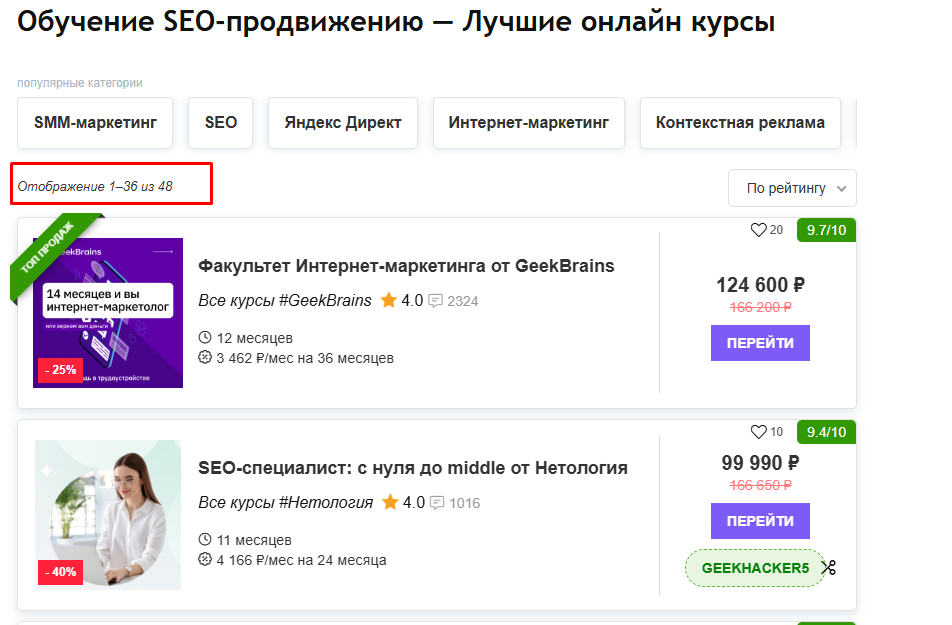Screen dimensions: 952x625
Task: Follow the Все курсы #Нетология link
Action: click(x=285, y=503)
